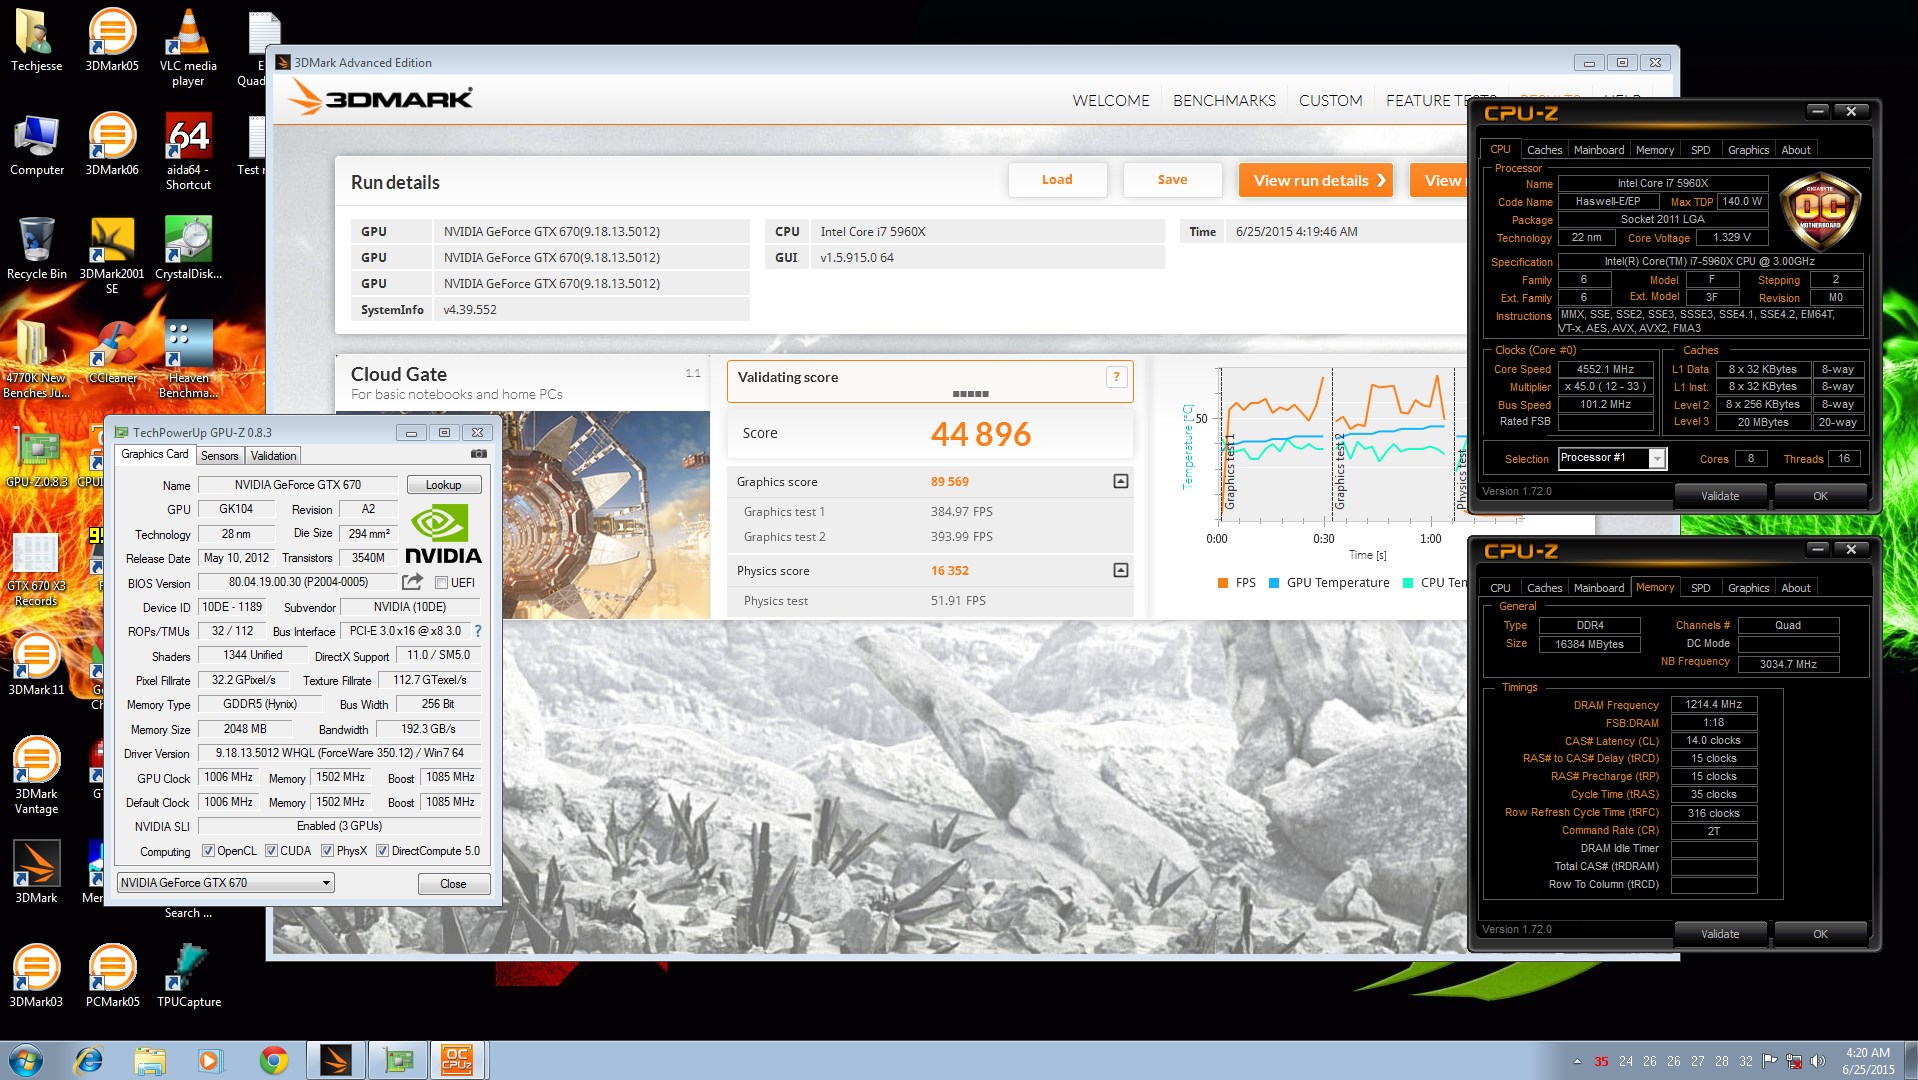
Task: Open the aida64 shortcut icon
Action: tap(188, 152)
